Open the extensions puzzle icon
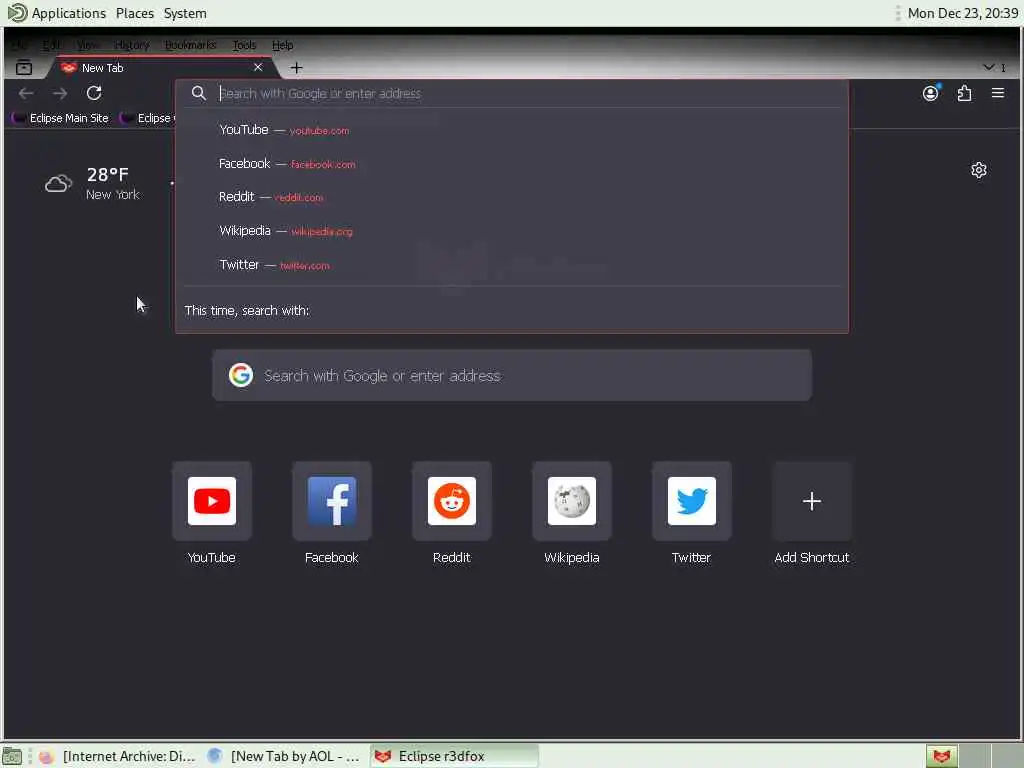The image size is (1024, 768). click(965, 93)
